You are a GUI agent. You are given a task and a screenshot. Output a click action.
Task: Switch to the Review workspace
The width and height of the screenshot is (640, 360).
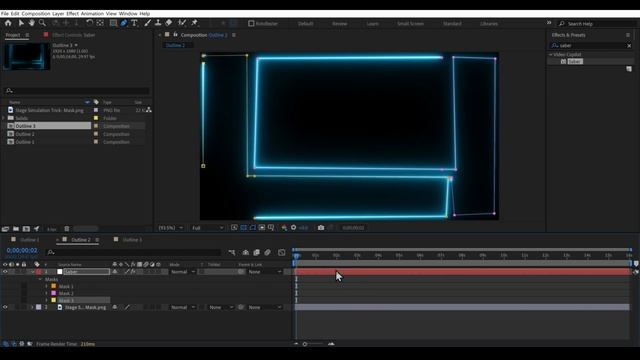(340, 24)
